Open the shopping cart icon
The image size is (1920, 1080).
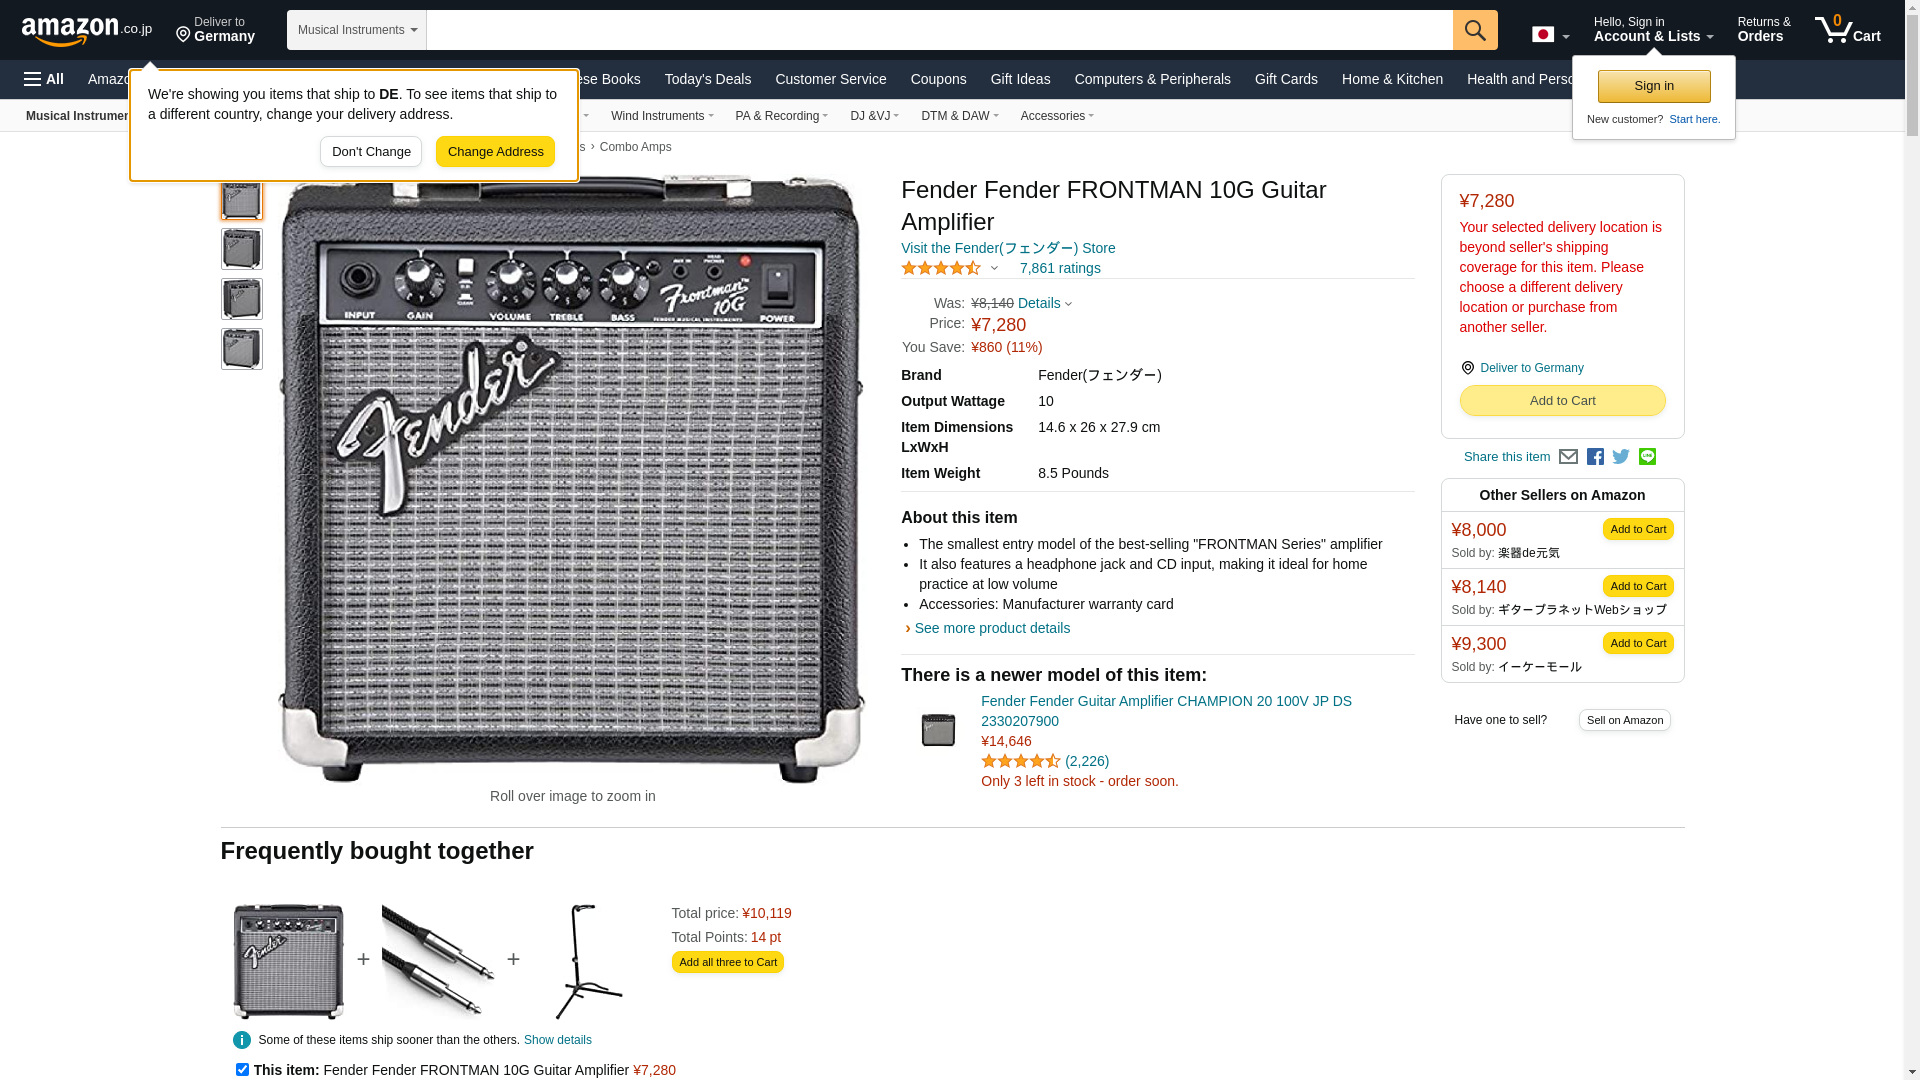(x=1847, y=30)
